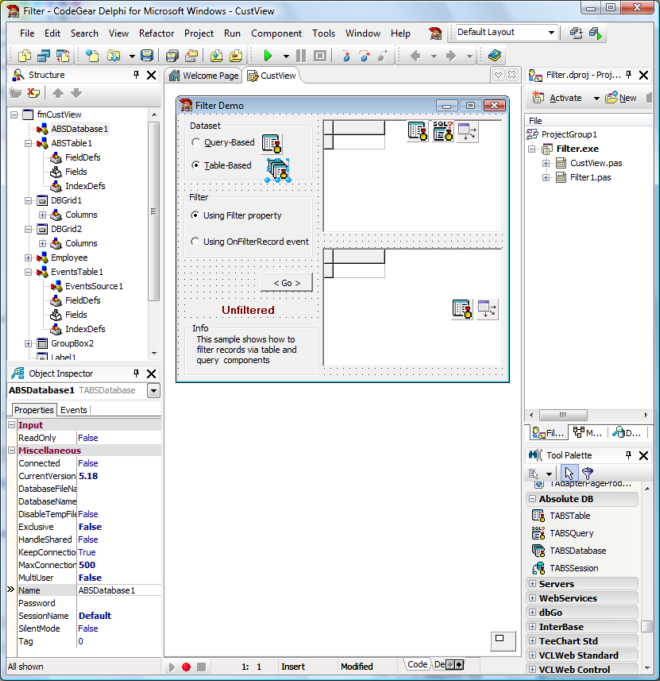Open the Default Layout dropdown
The image size is (660, 681).
(551, 32)
